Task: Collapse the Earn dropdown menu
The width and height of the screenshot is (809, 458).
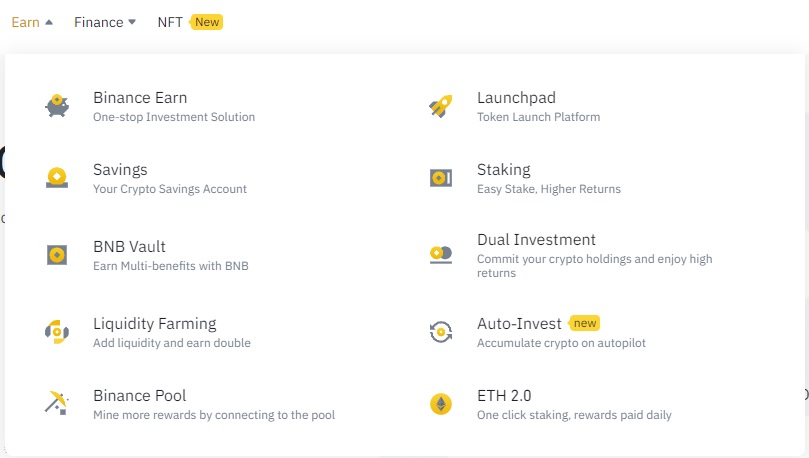Action: 32,22
